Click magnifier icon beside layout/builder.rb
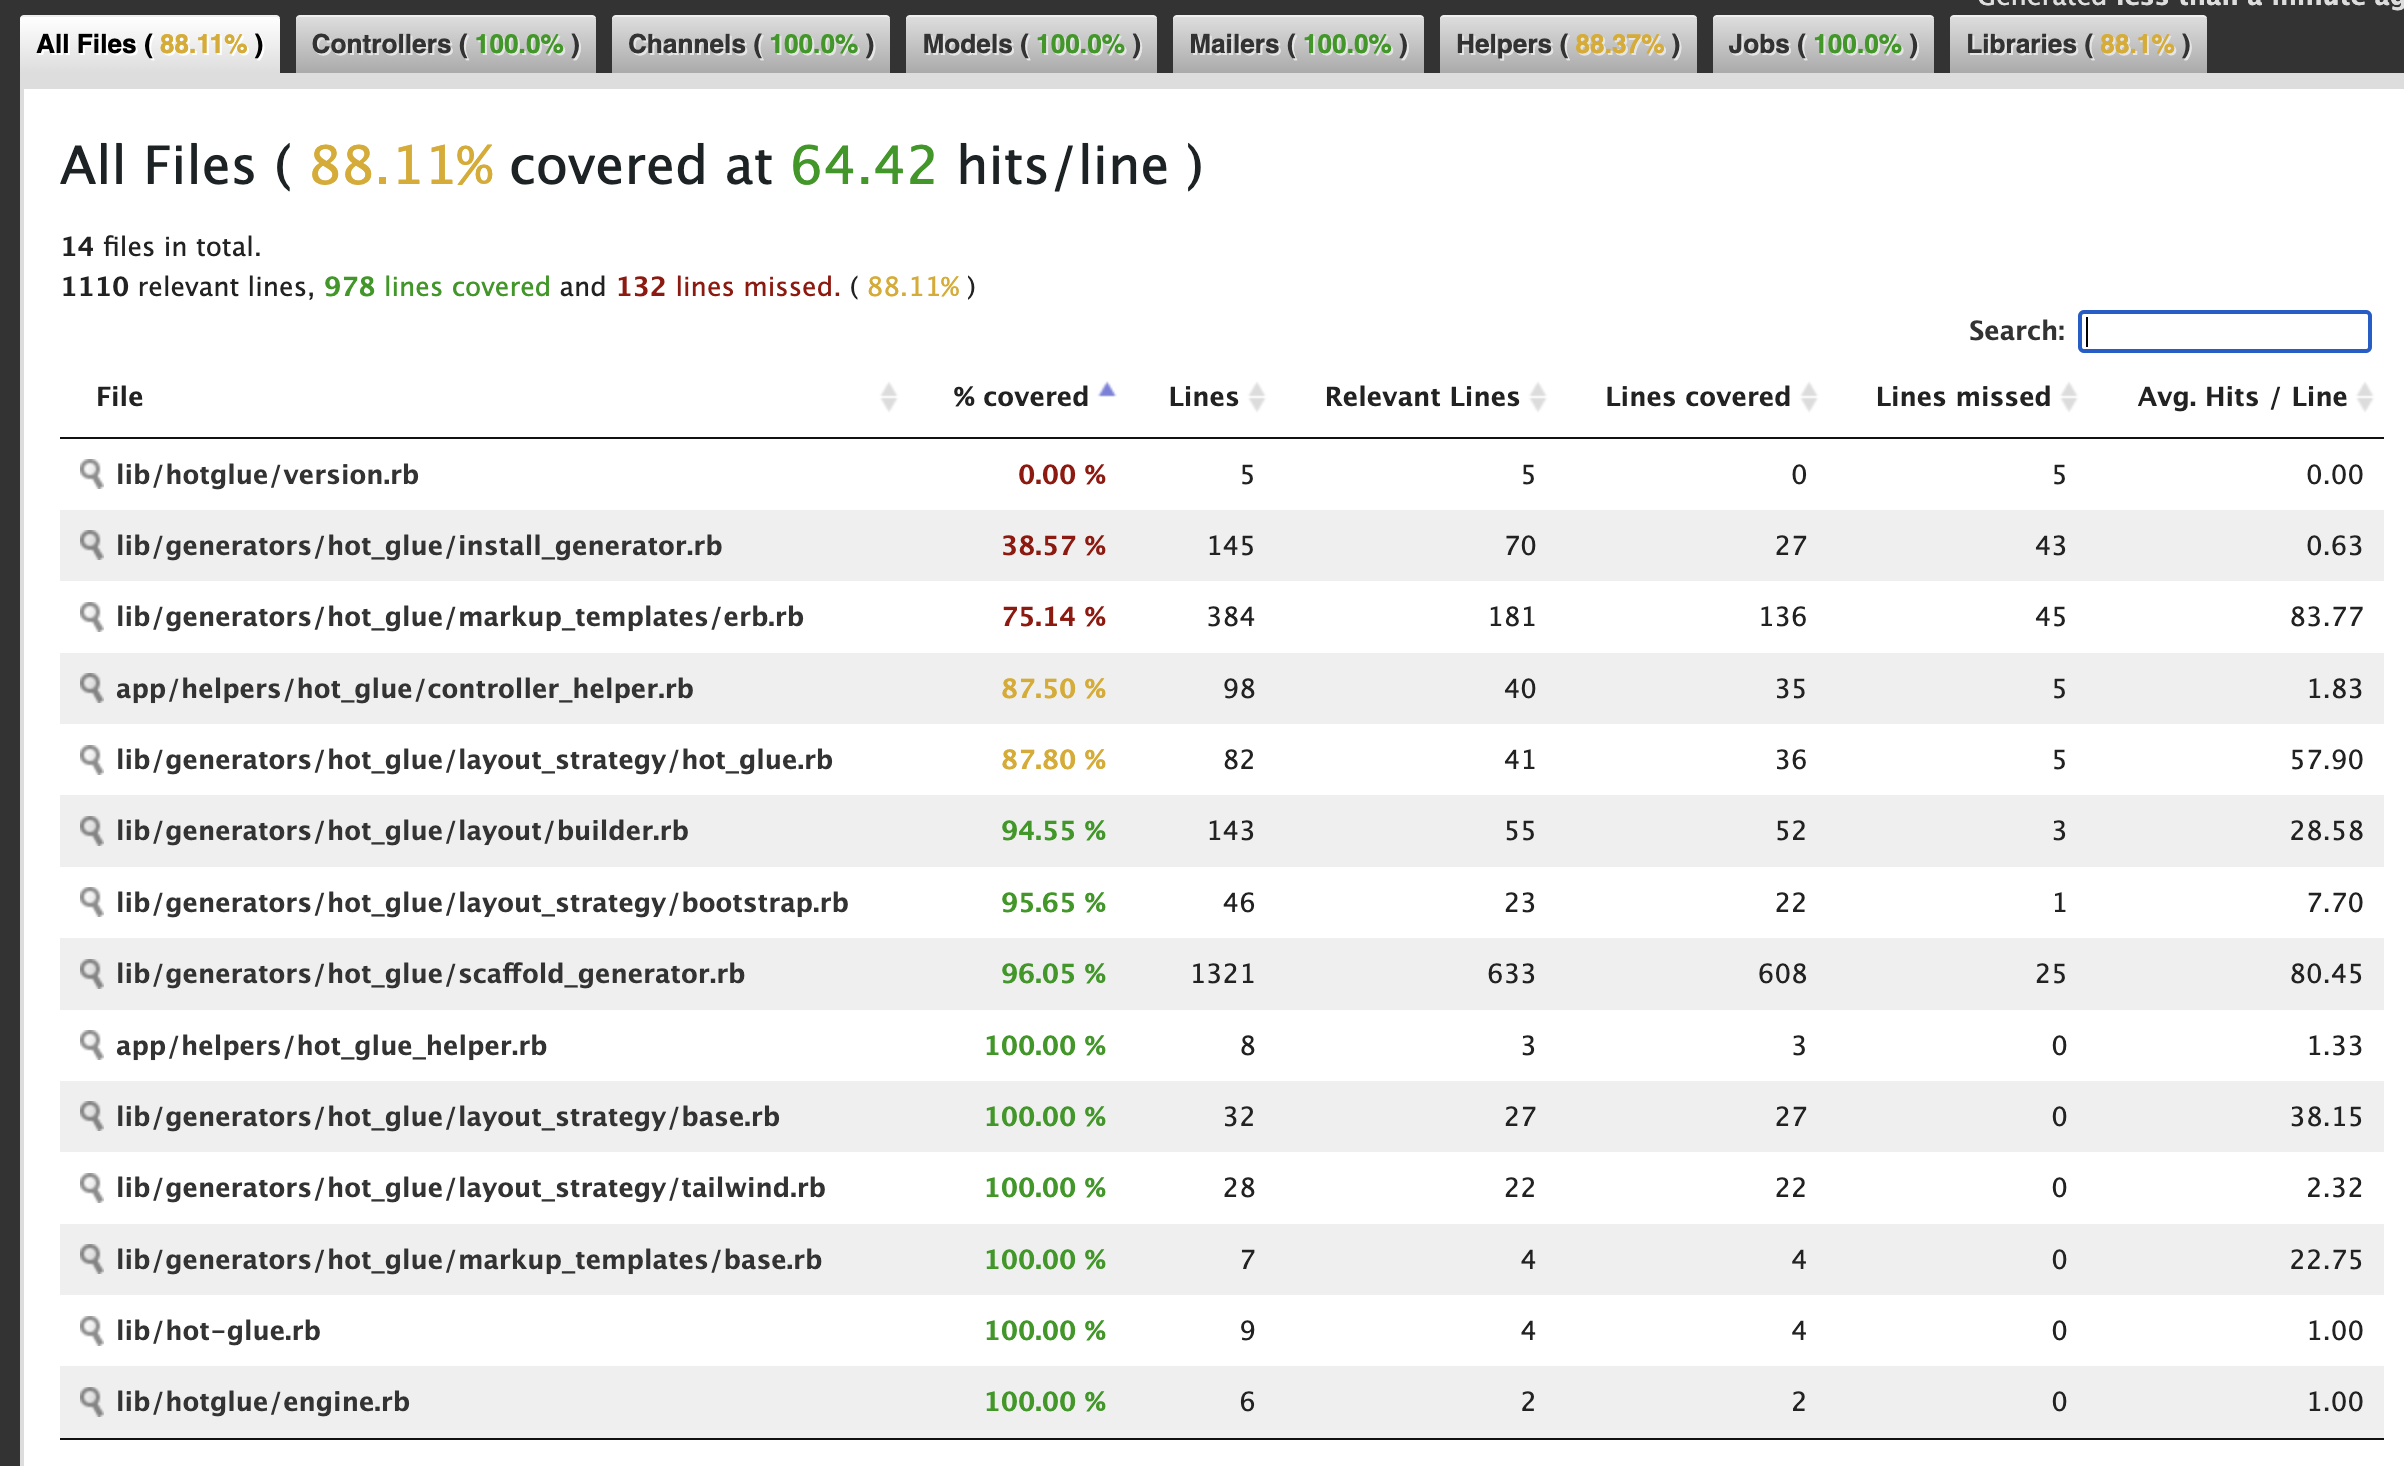Screen dimensions: 2404x1466 coord(91,830)
